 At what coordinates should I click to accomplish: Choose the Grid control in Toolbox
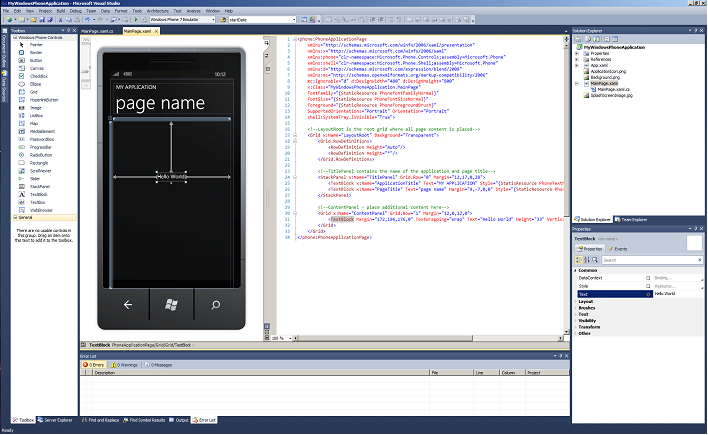point(32,92)
